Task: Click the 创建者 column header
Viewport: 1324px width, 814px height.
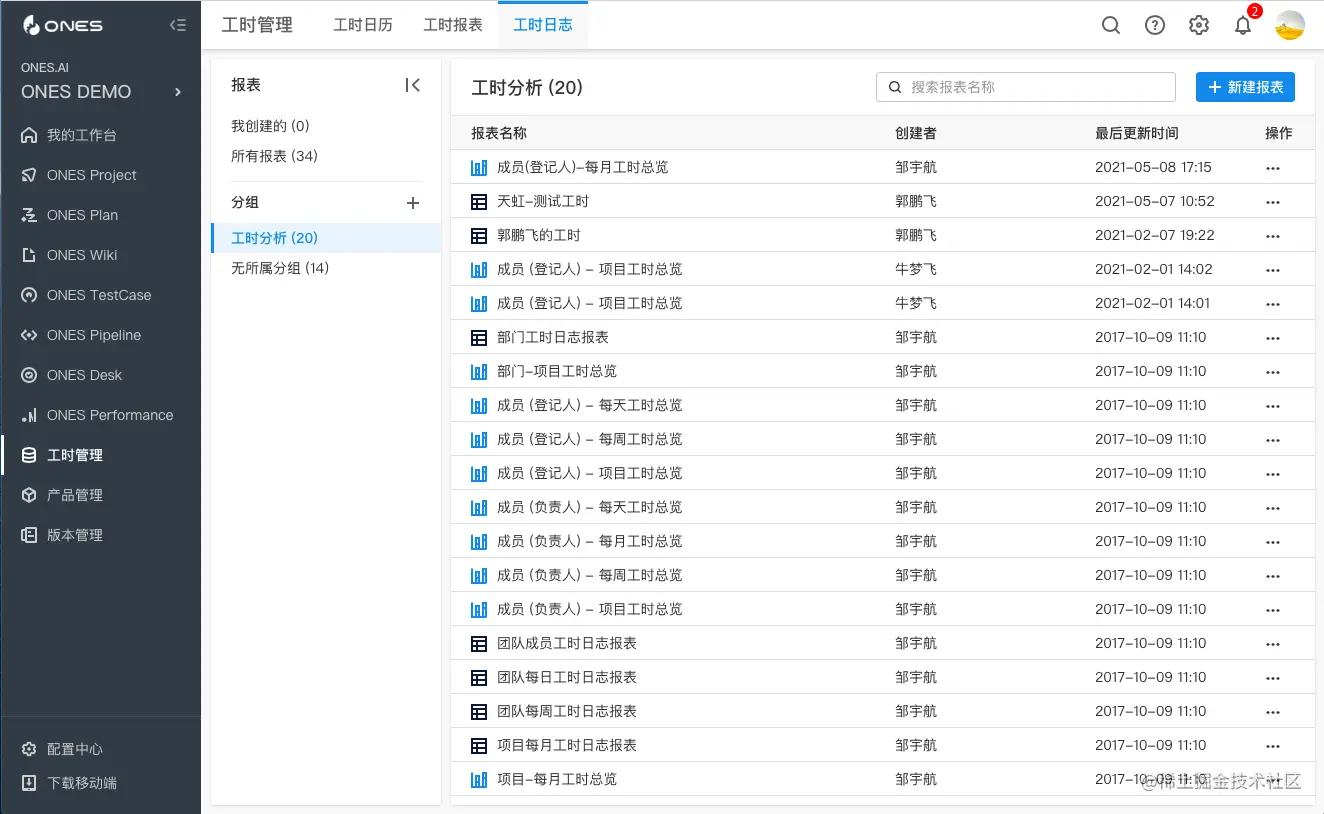Action: tap(916, 133)
